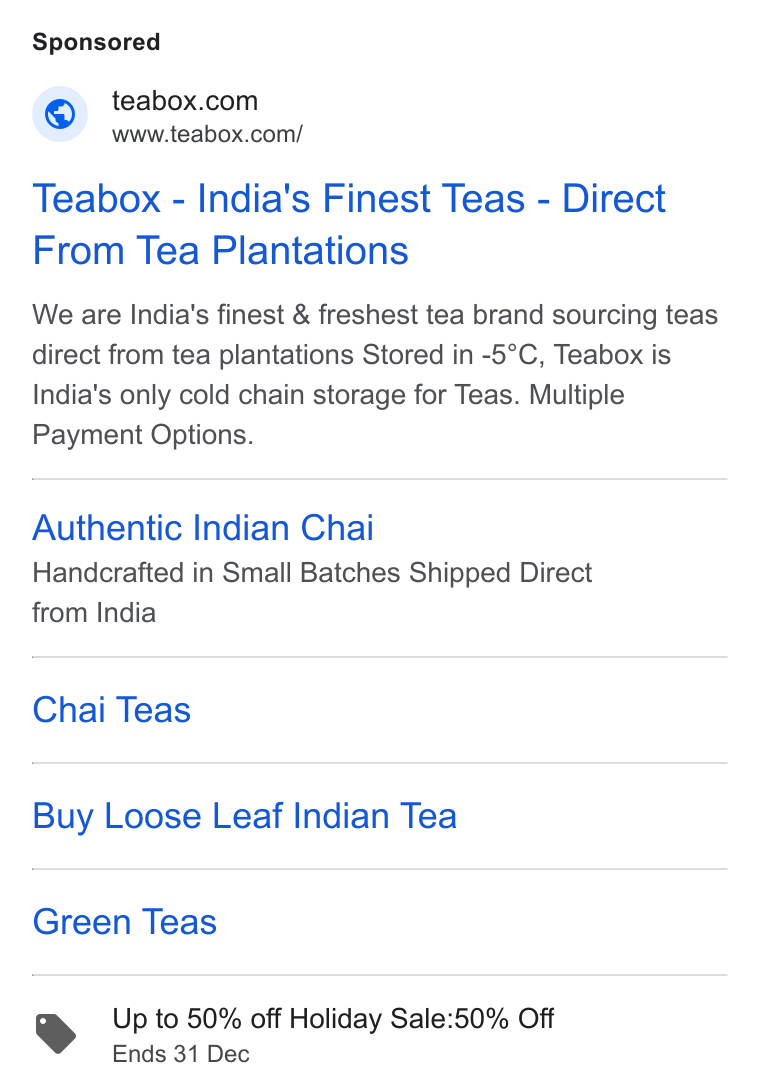The image size is (760, 1092).
Task: Click the From Tea Plantations headline line
Action: click(221, 251)
